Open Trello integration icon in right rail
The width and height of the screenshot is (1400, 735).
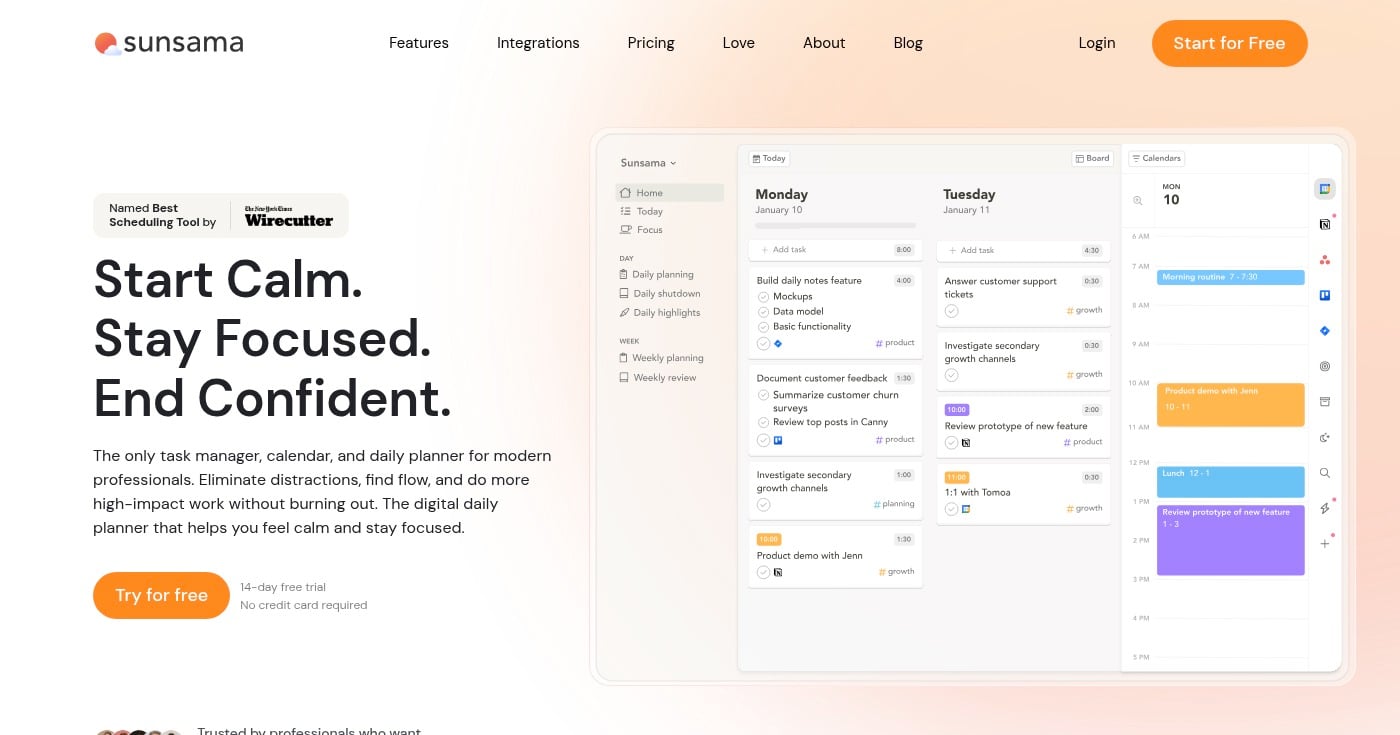tap(1324, 295)
